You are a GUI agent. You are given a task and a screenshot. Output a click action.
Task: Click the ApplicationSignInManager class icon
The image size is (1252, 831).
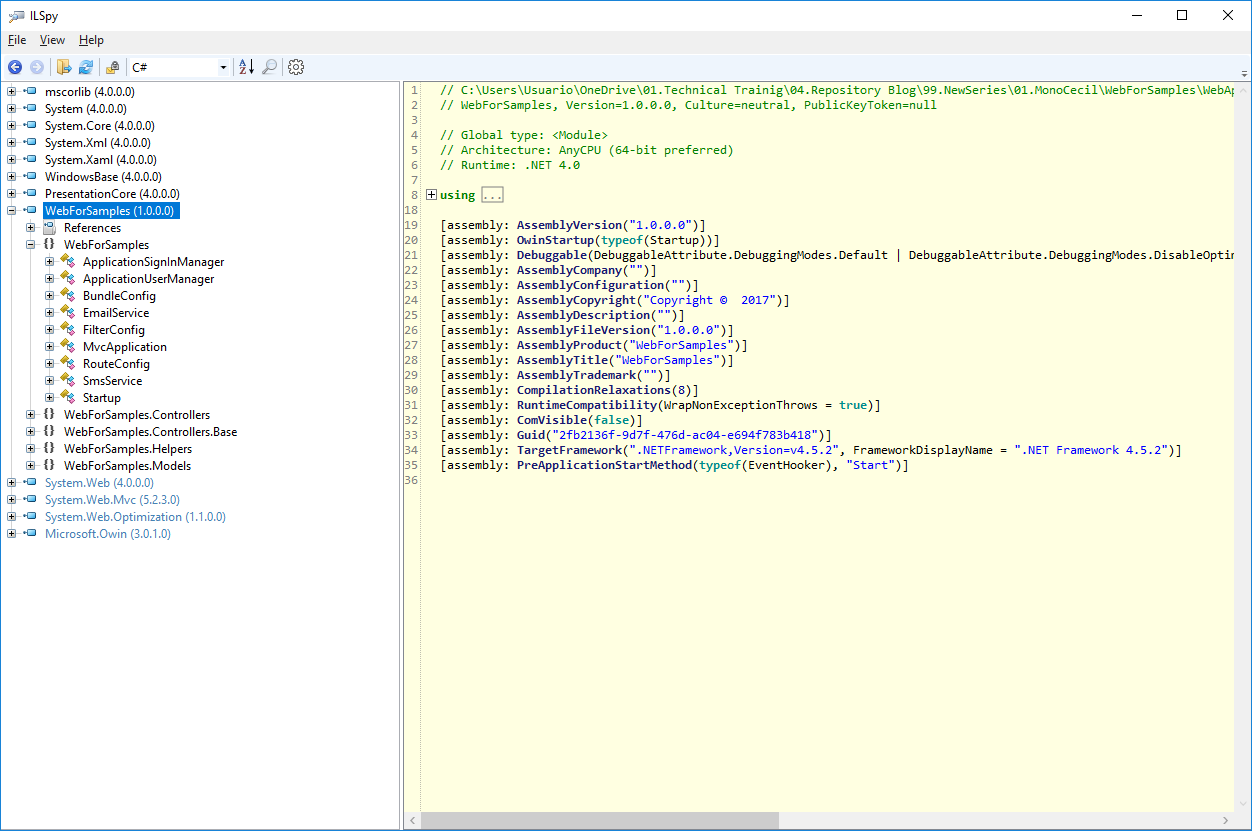[68, 262]
